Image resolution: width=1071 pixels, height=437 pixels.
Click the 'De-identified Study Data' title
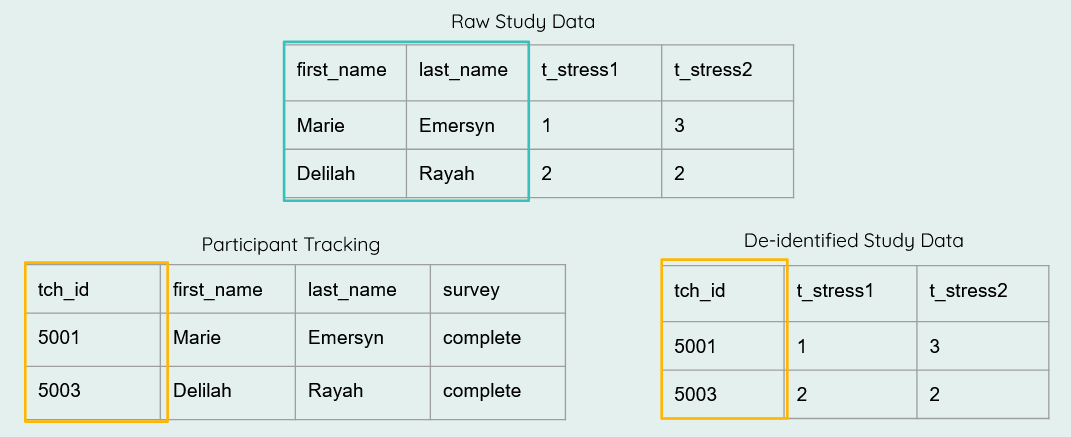coord(854,240)
